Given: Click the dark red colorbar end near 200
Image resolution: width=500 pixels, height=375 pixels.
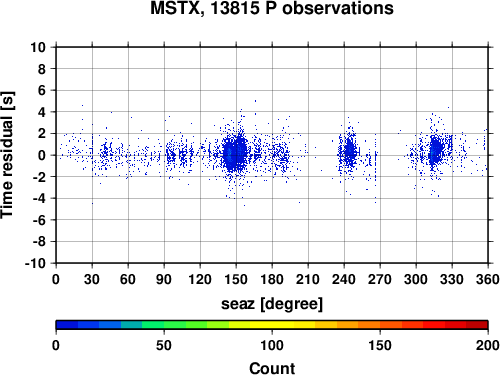Looking at the screenshot, I should [477, 325].
